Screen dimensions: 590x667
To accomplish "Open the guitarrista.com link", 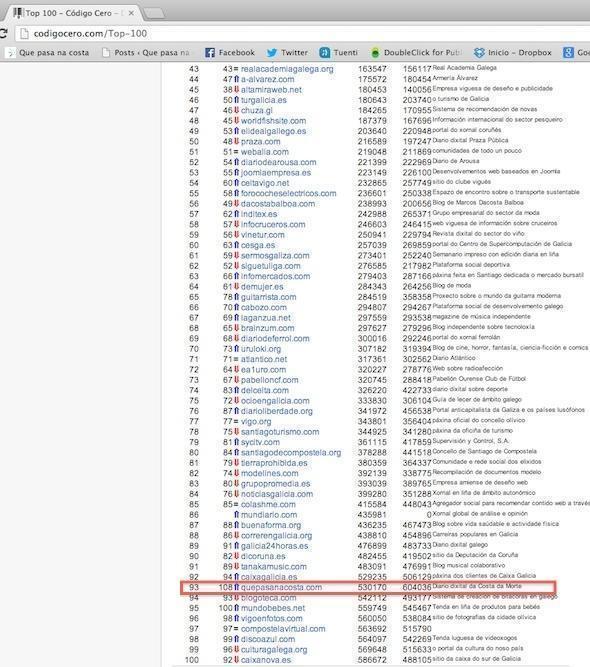I will pyautogui.click(x=269, y=297).
